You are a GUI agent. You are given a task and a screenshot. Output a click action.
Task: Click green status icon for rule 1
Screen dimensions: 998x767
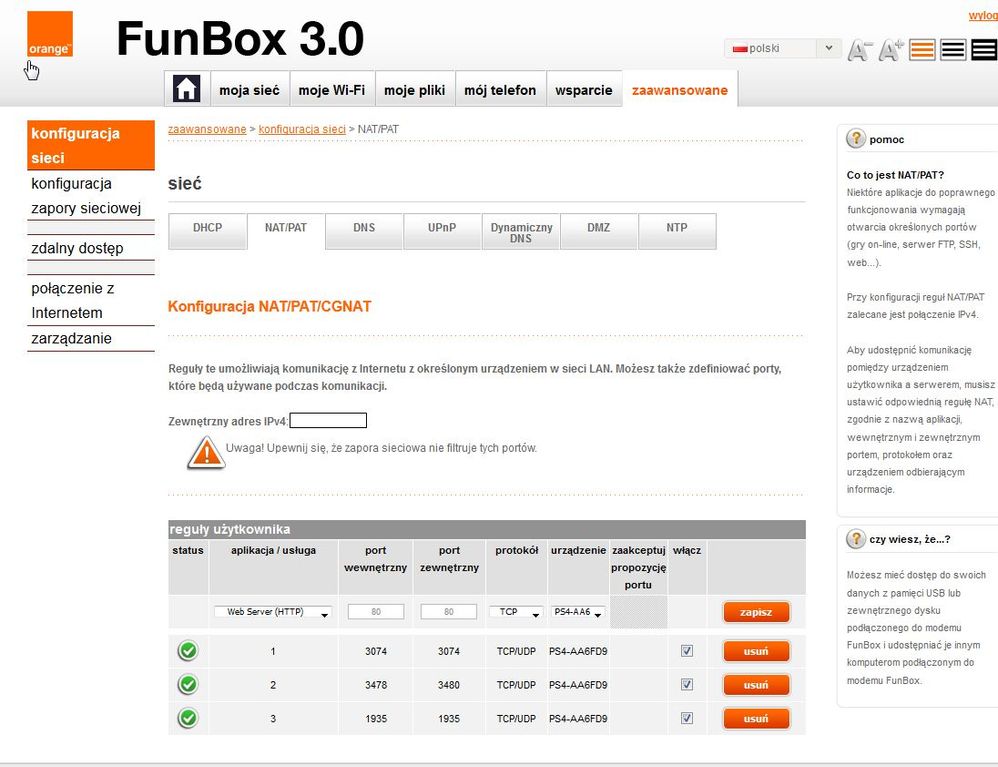click(188, 651)
